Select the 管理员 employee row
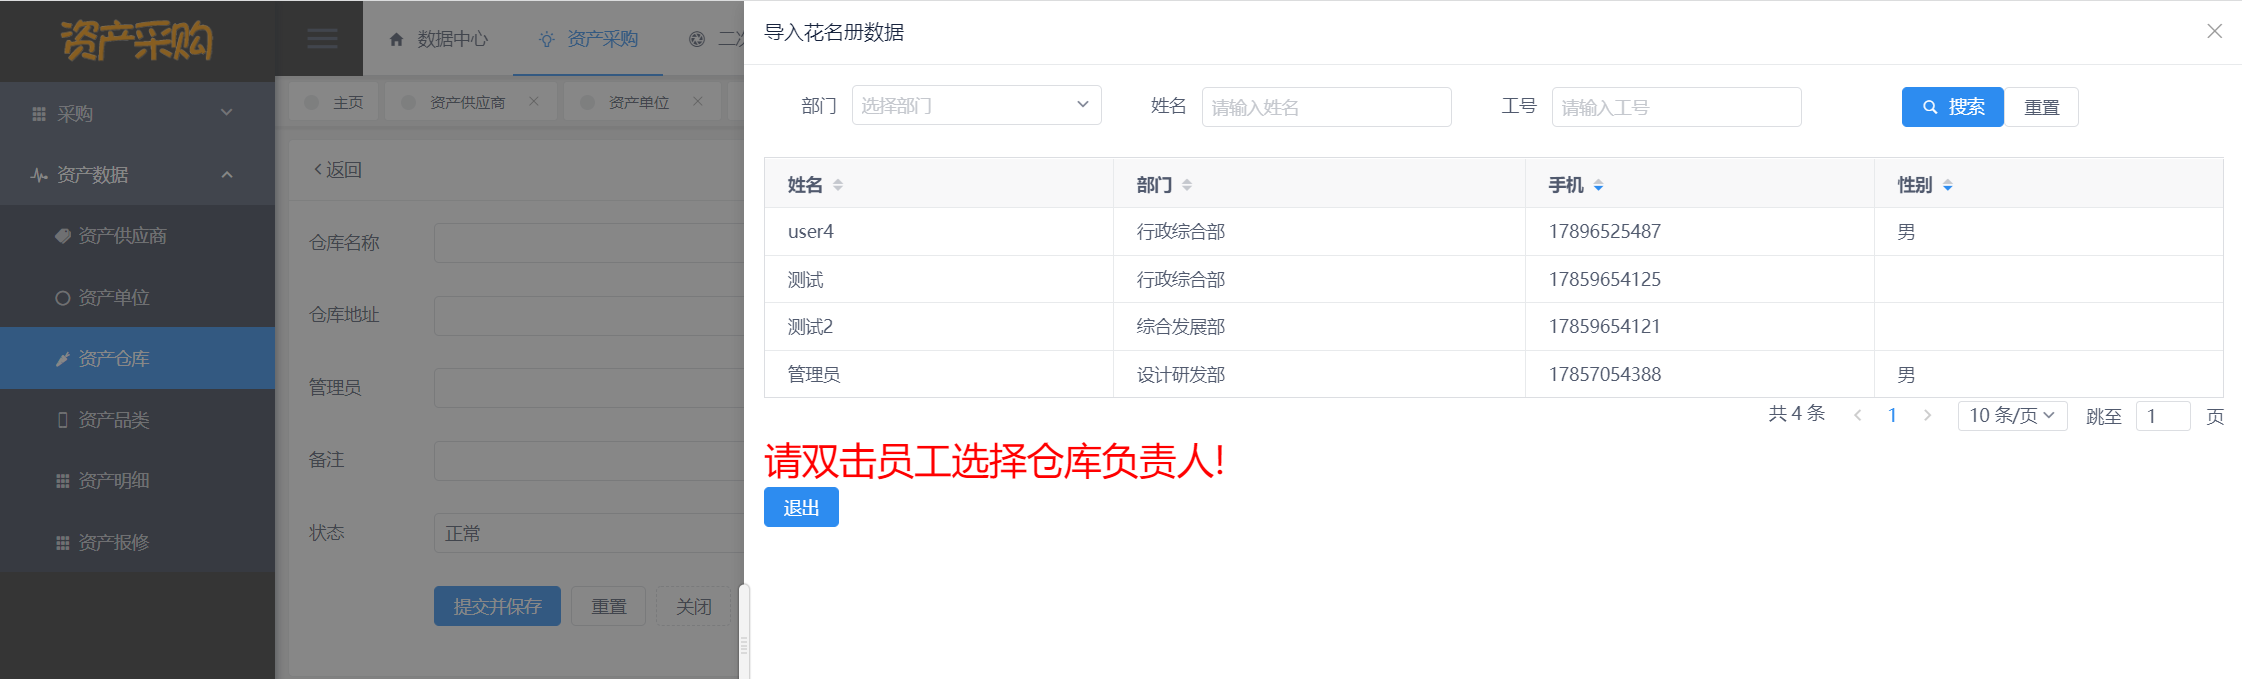 click(1493, 374)
